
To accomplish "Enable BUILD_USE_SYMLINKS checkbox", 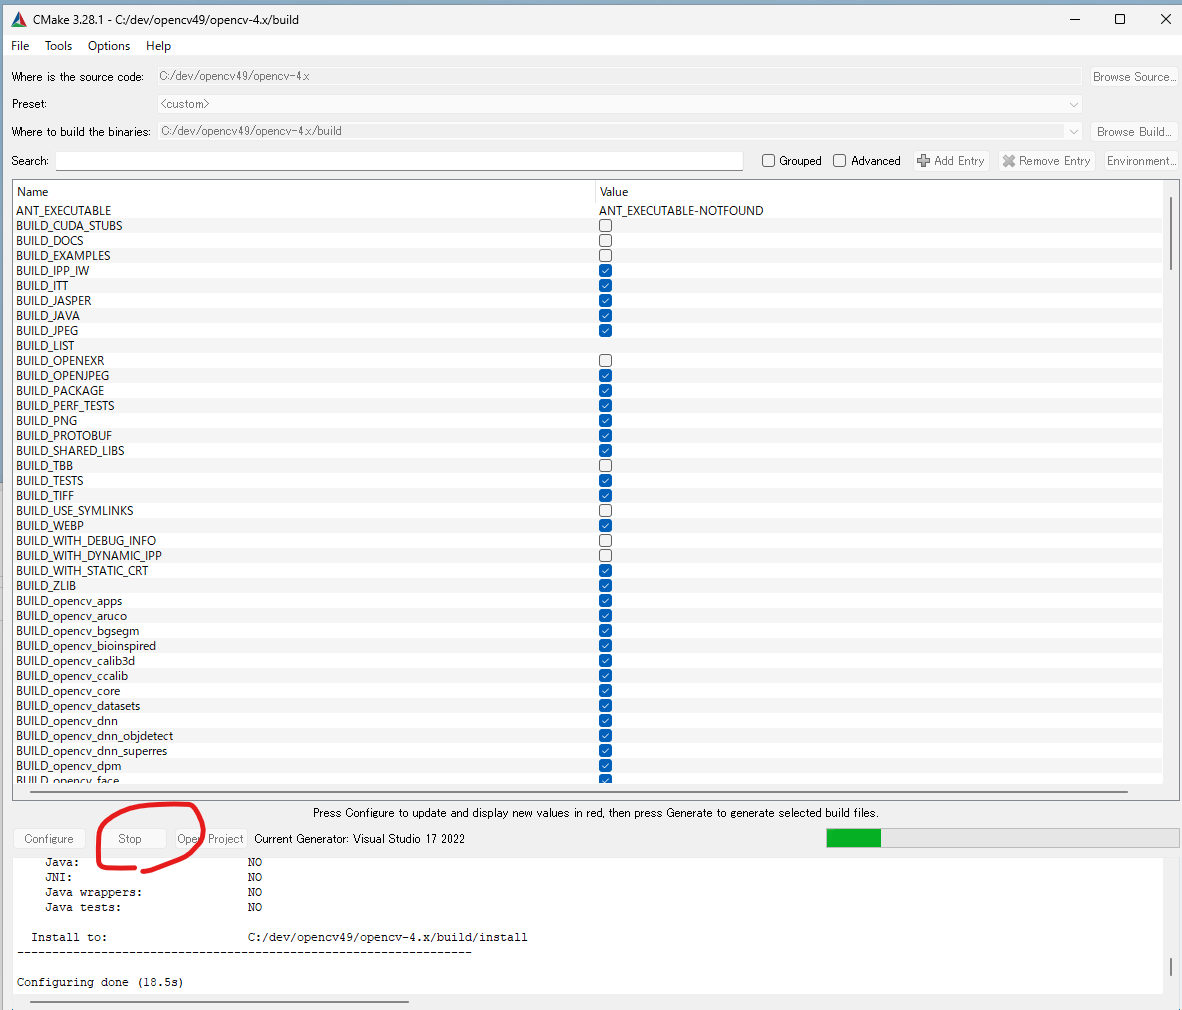I will click(605, 510).
